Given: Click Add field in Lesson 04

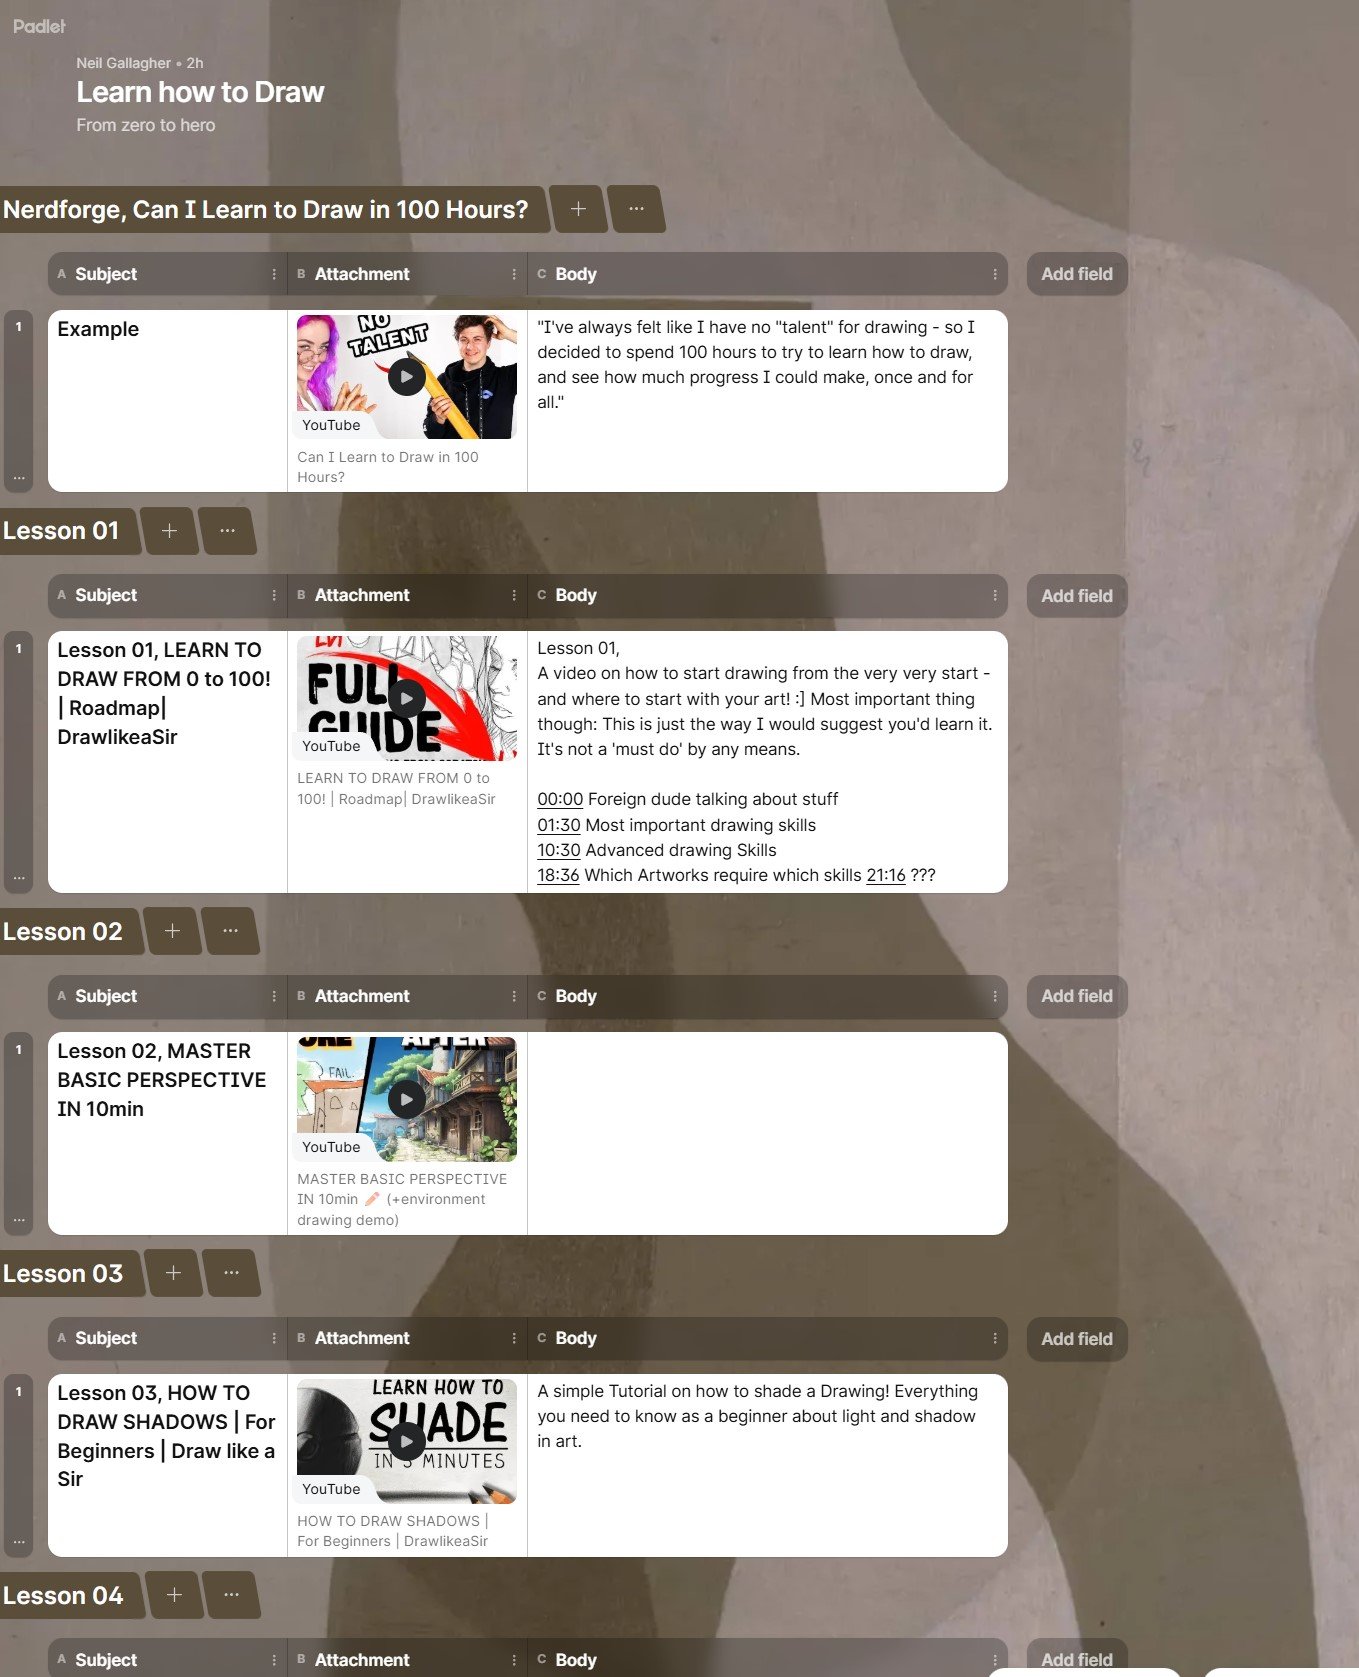Looking at the screenshot, I should 1077,1659.
